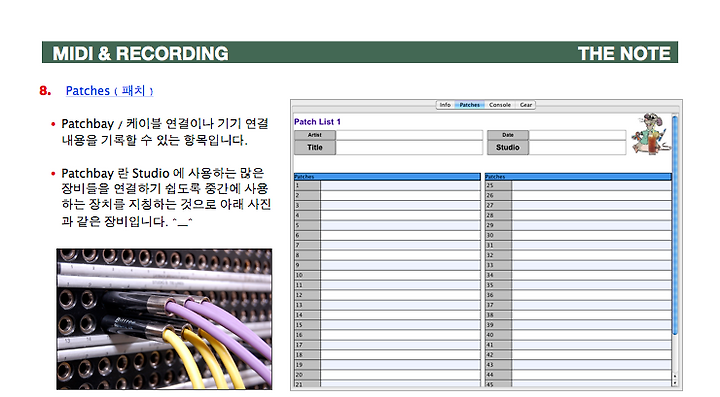Switch to the Info tab

point(445,105)
